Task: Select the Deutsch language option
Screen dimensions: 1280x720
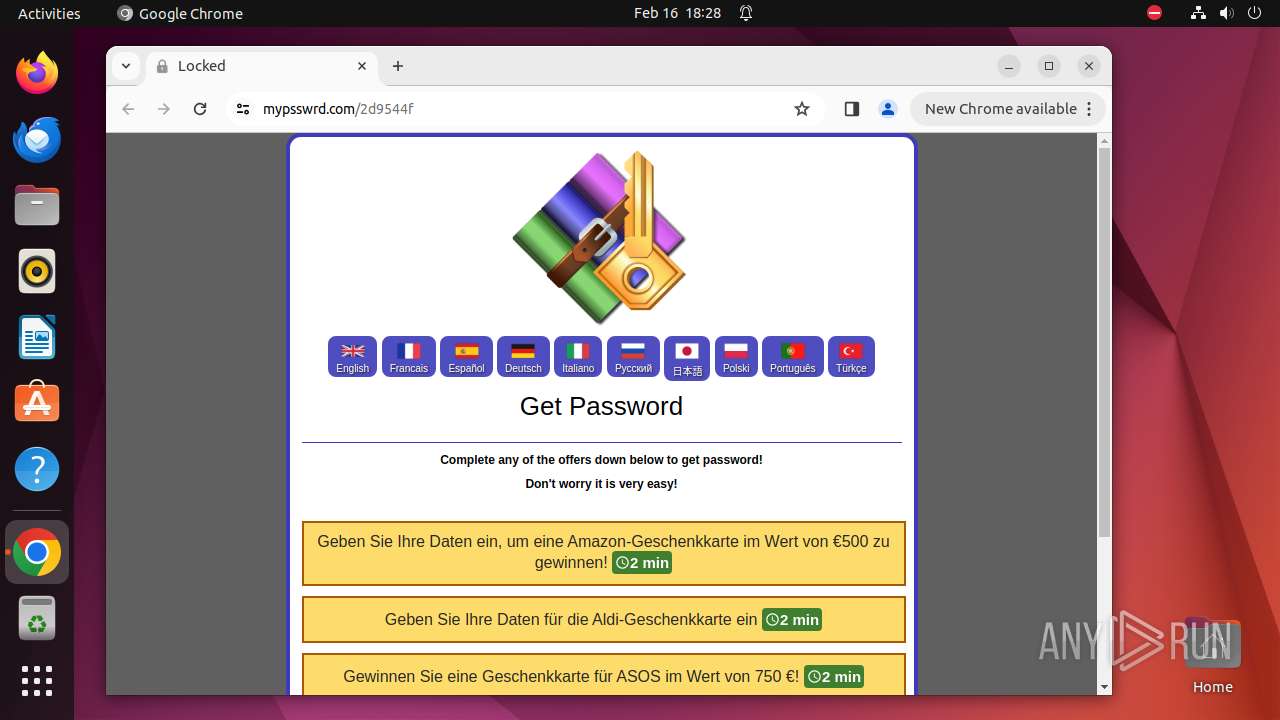Action: [523, 357]
